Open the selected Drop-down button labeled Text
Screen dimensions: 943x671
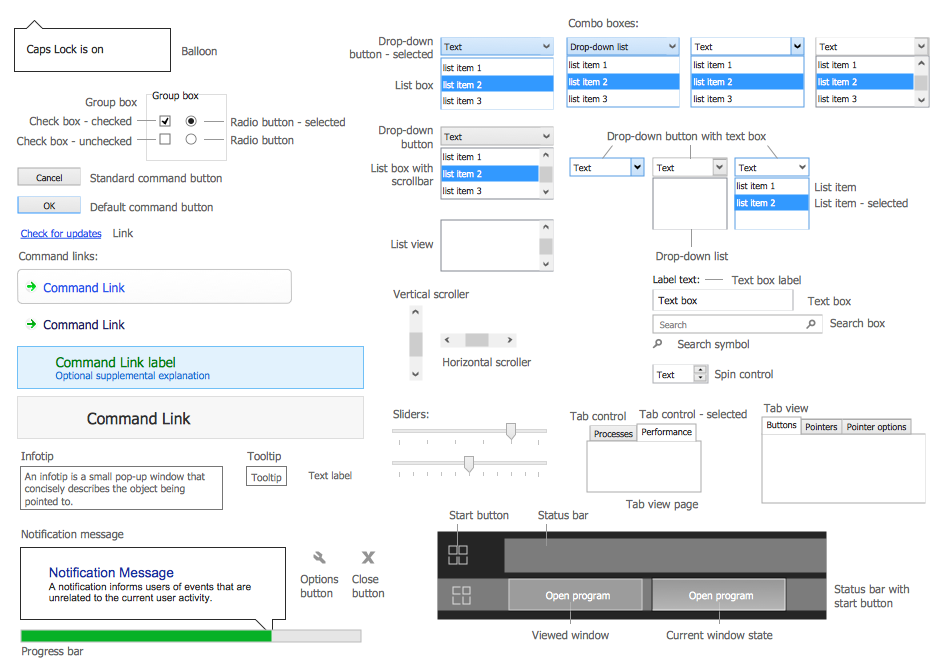[497, 46]
